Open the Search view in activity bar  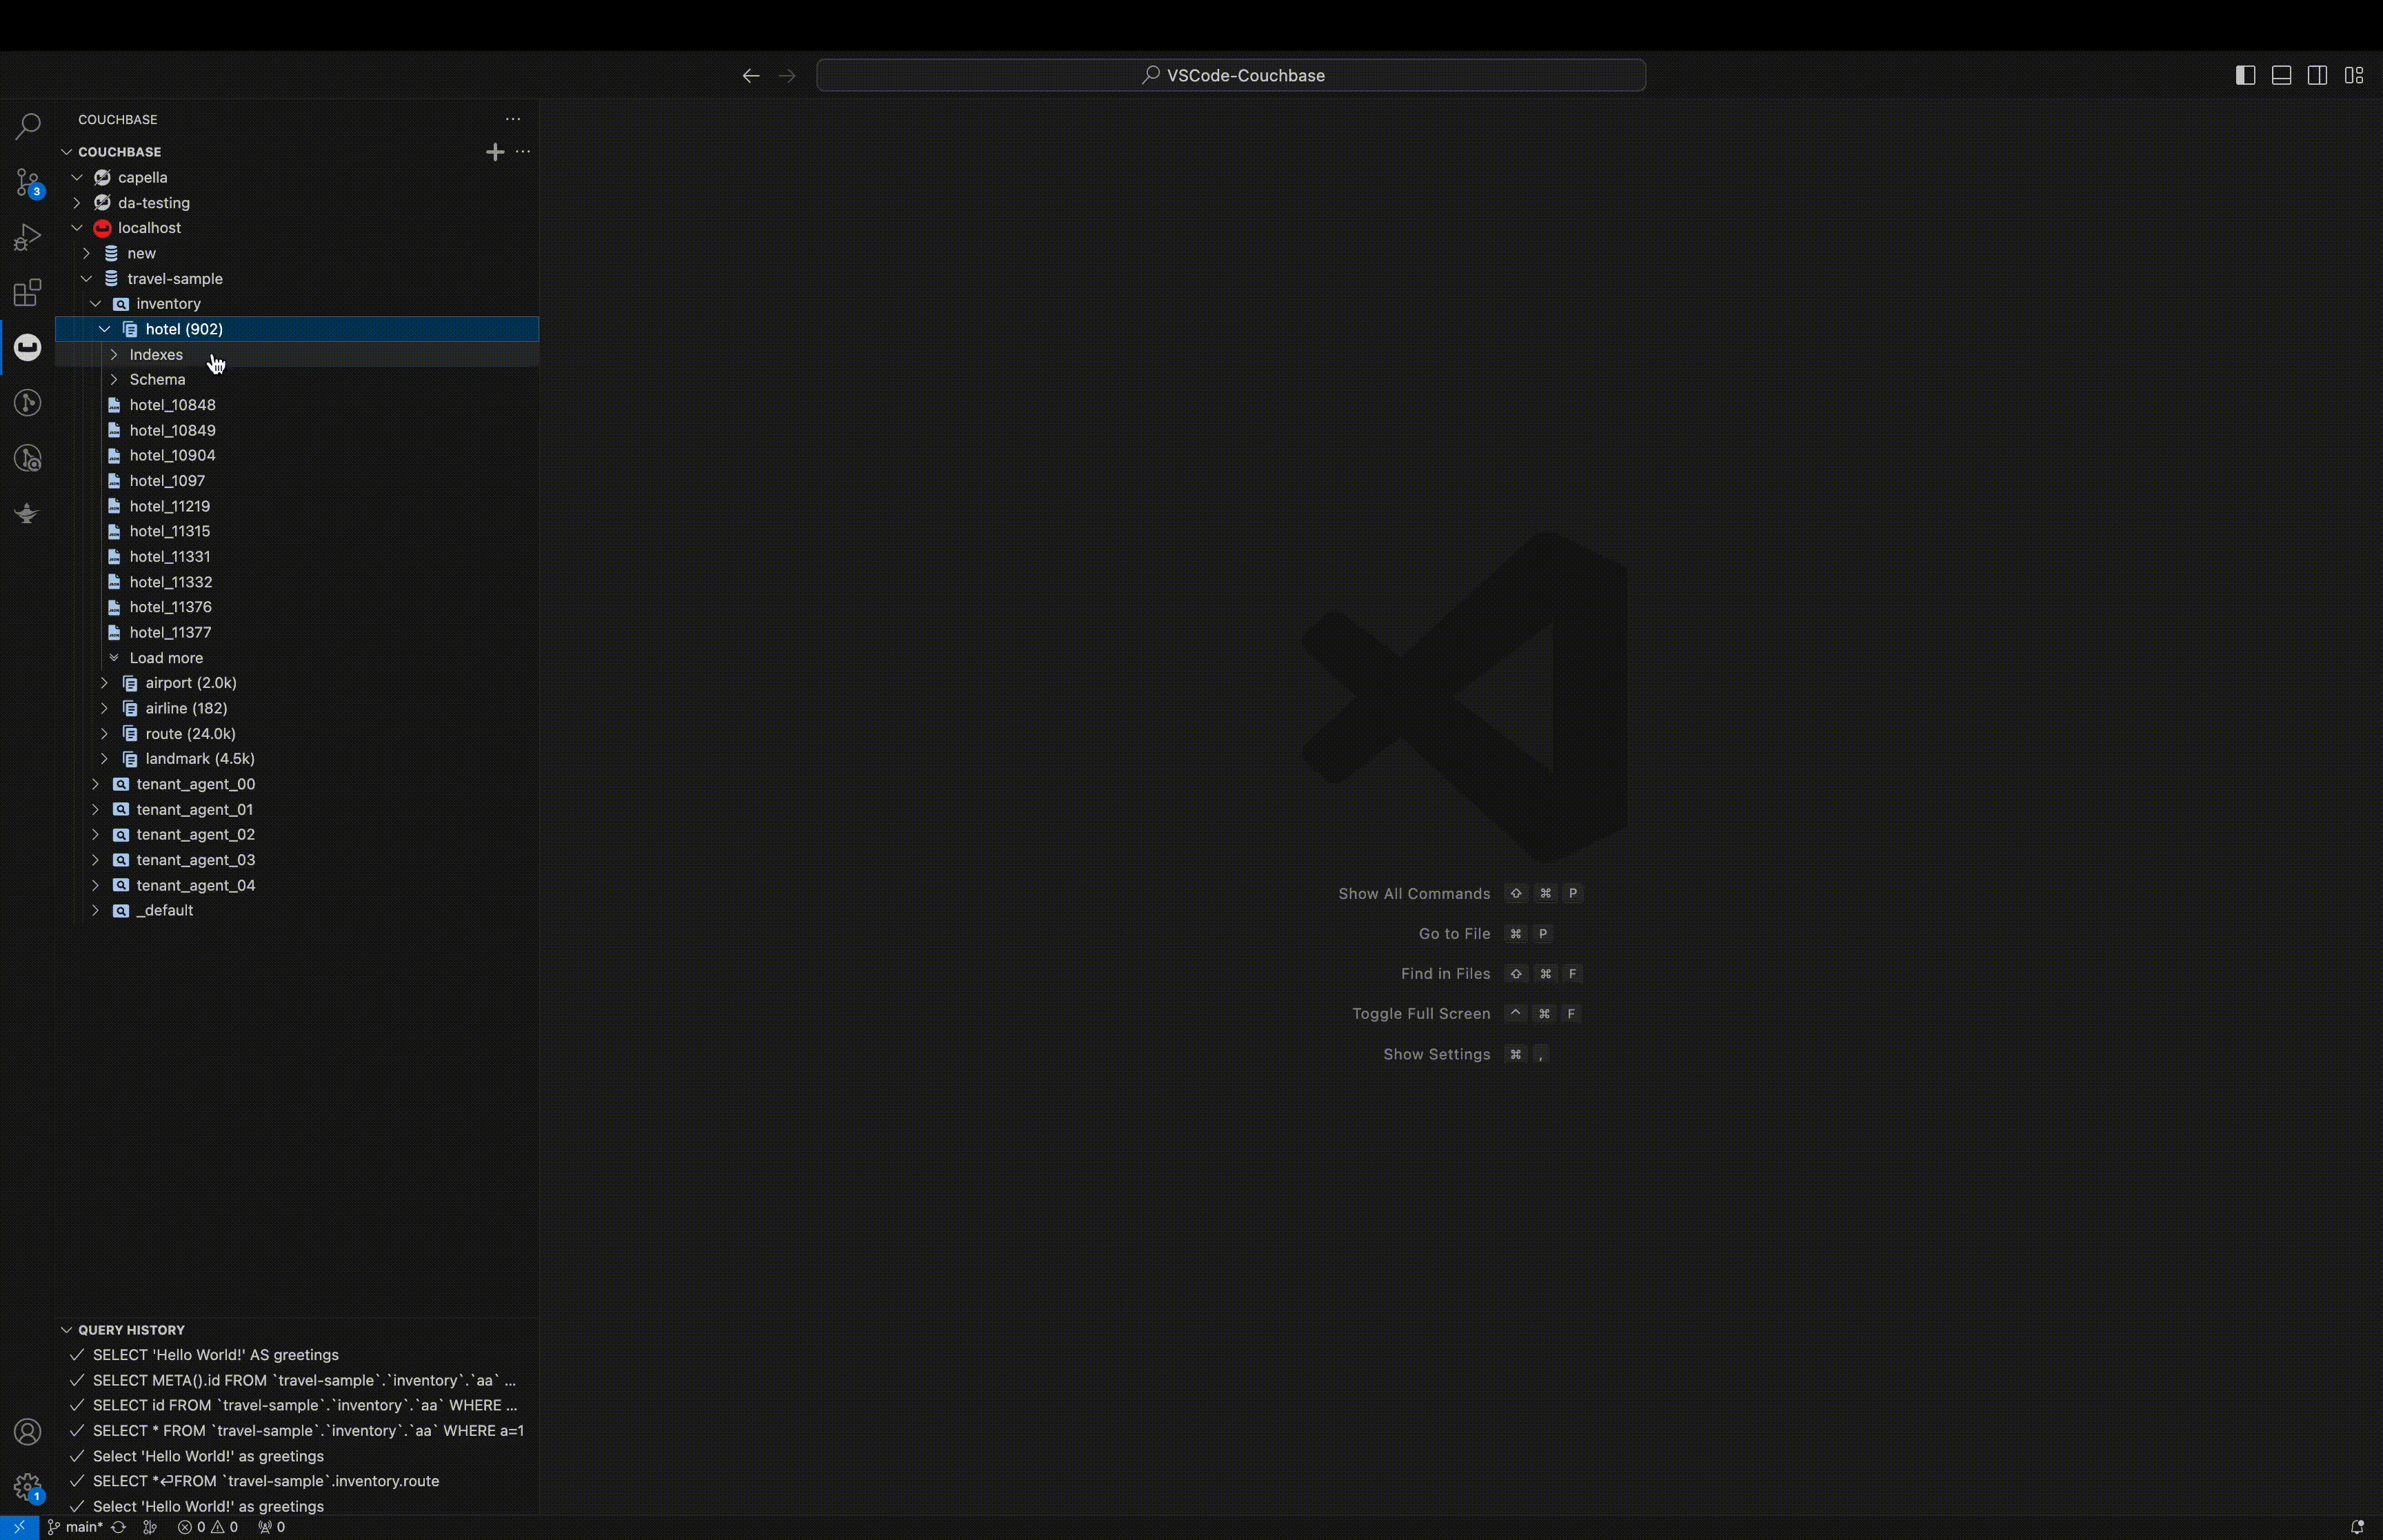pos(27,127)
